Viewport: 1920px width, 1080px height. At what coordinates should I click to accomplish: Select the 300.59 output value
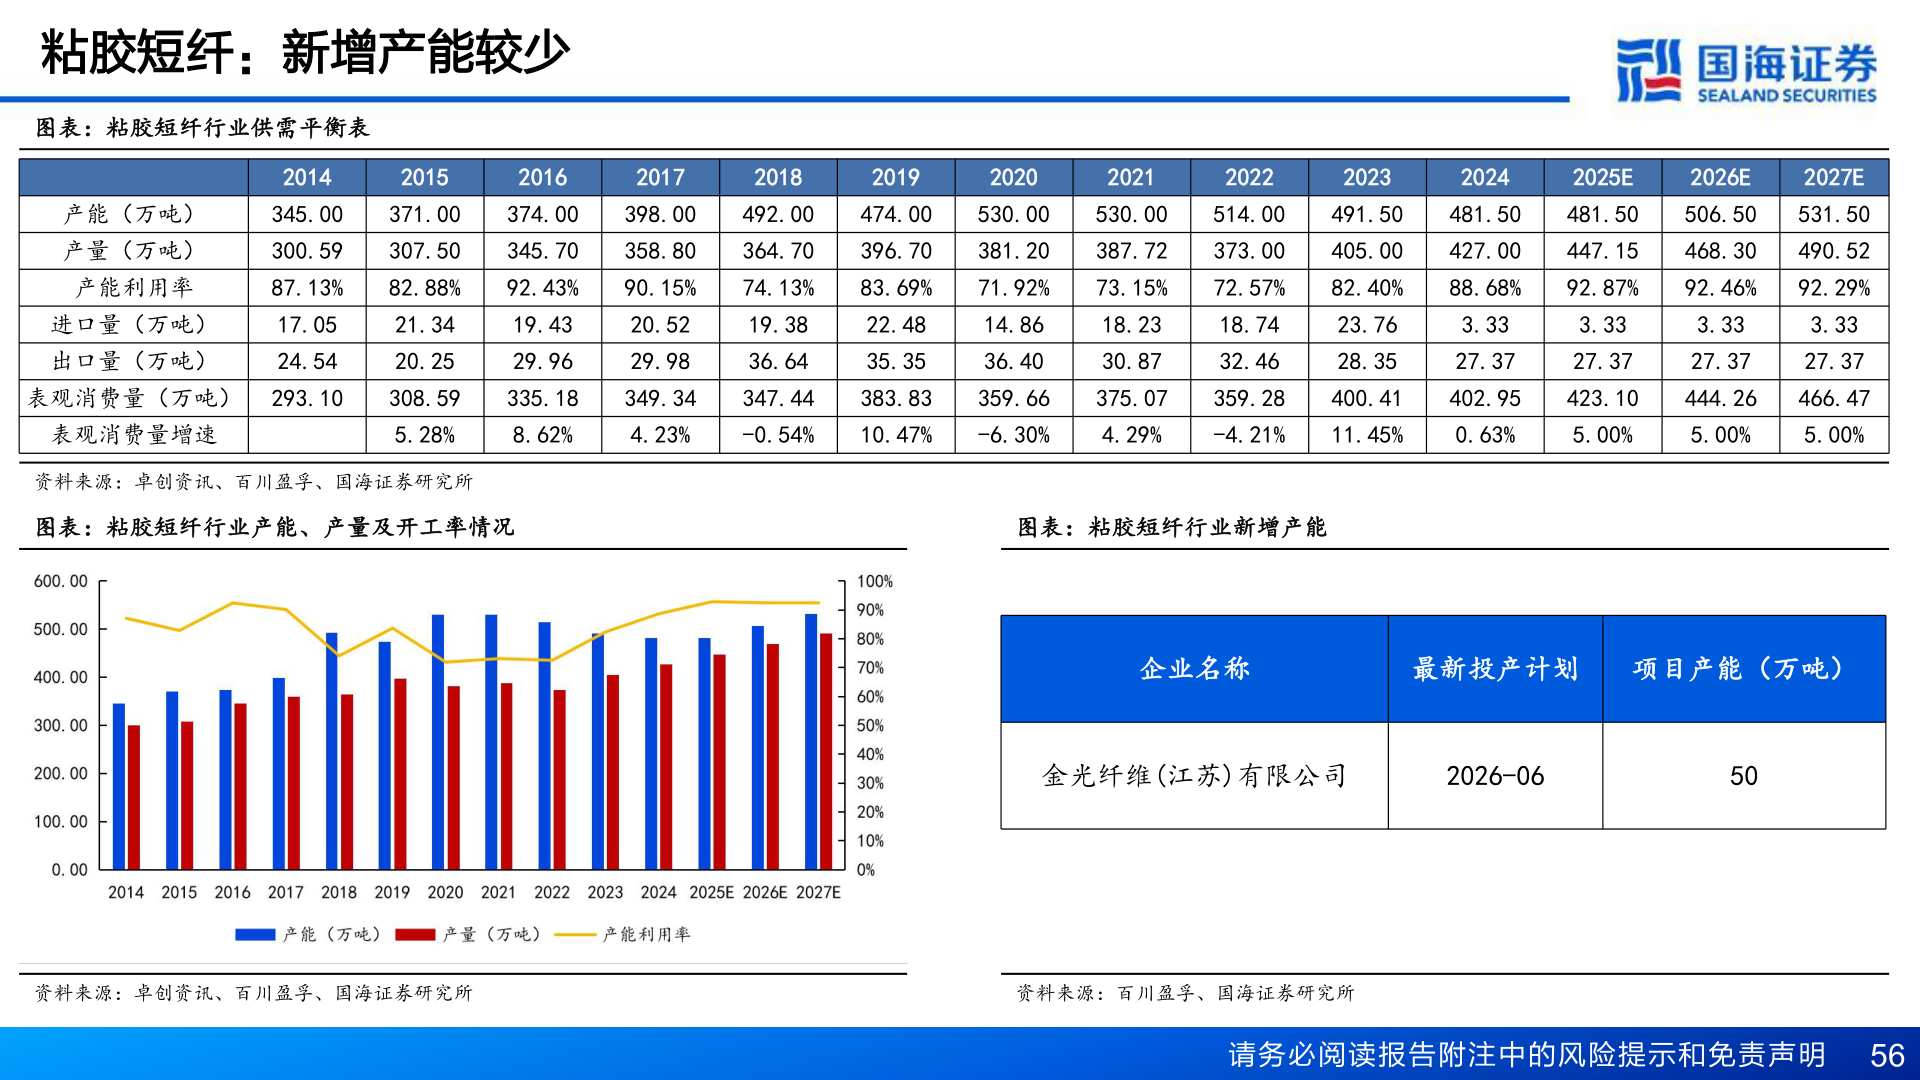[307, 251]
